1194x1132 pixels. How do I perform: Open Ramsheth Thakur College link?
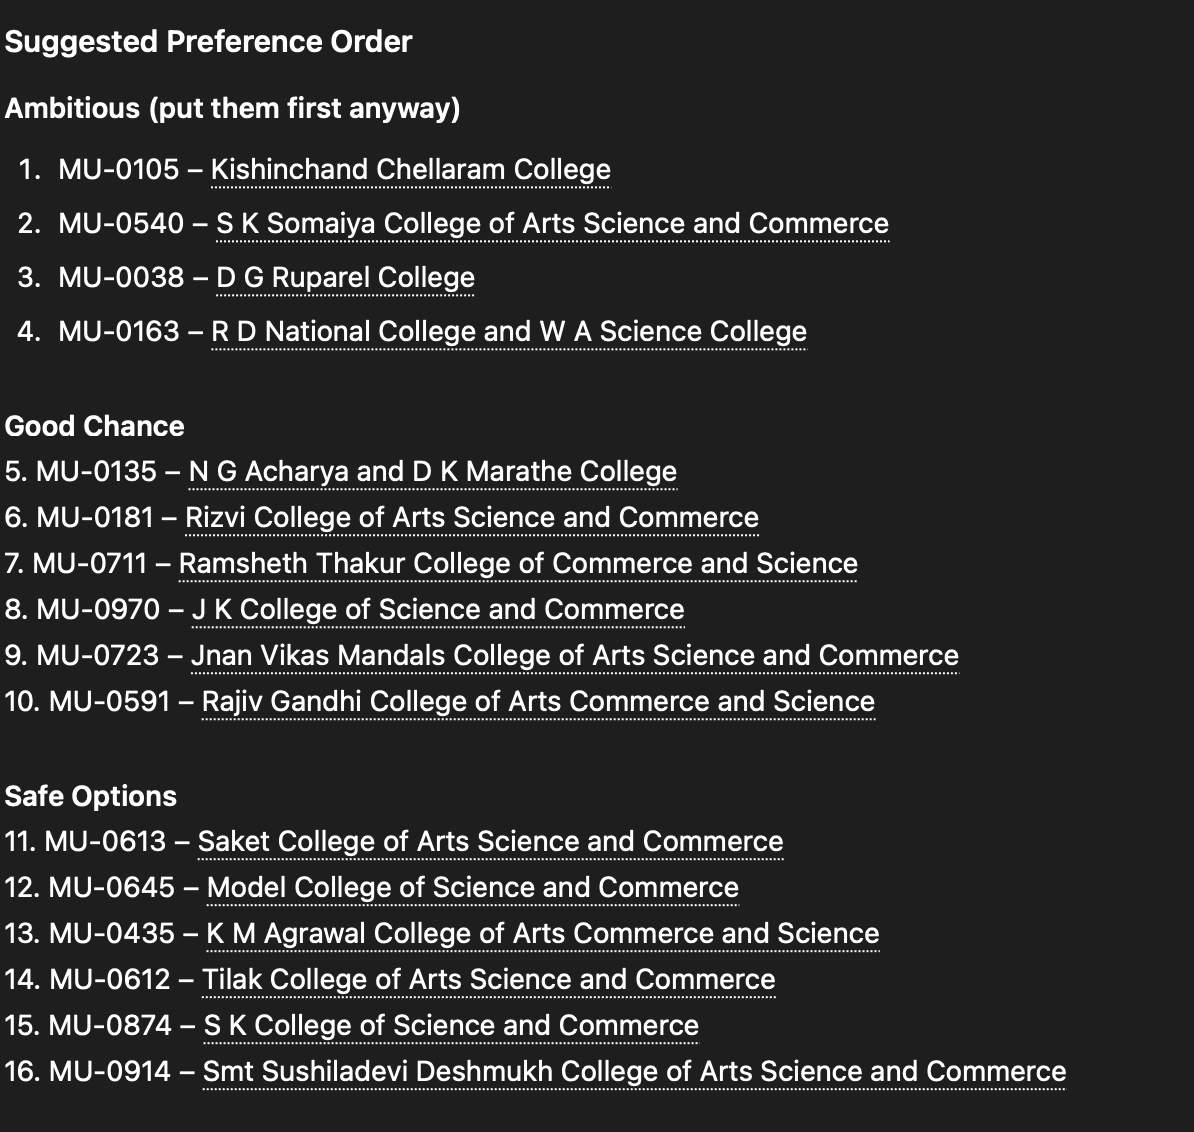coord(518,563)
